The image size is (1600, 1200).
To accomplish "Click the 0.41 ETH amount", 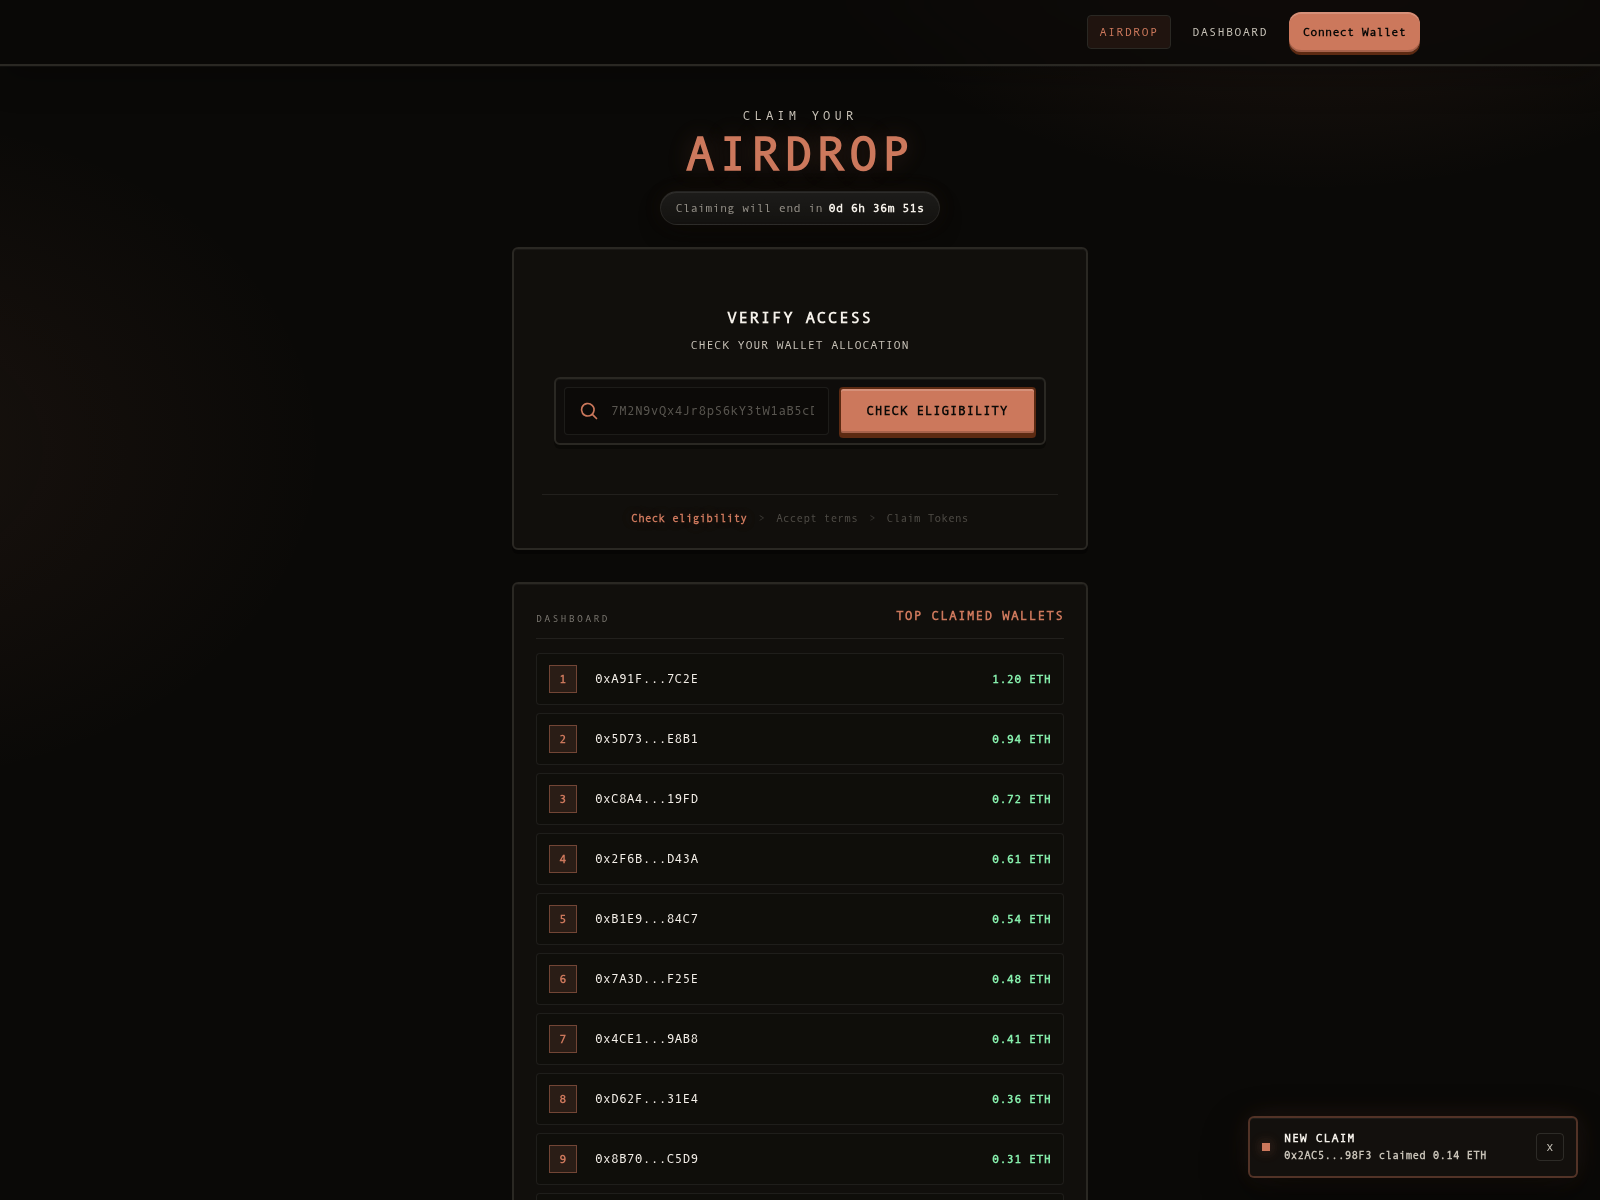I will [x=1021, y=1039].
